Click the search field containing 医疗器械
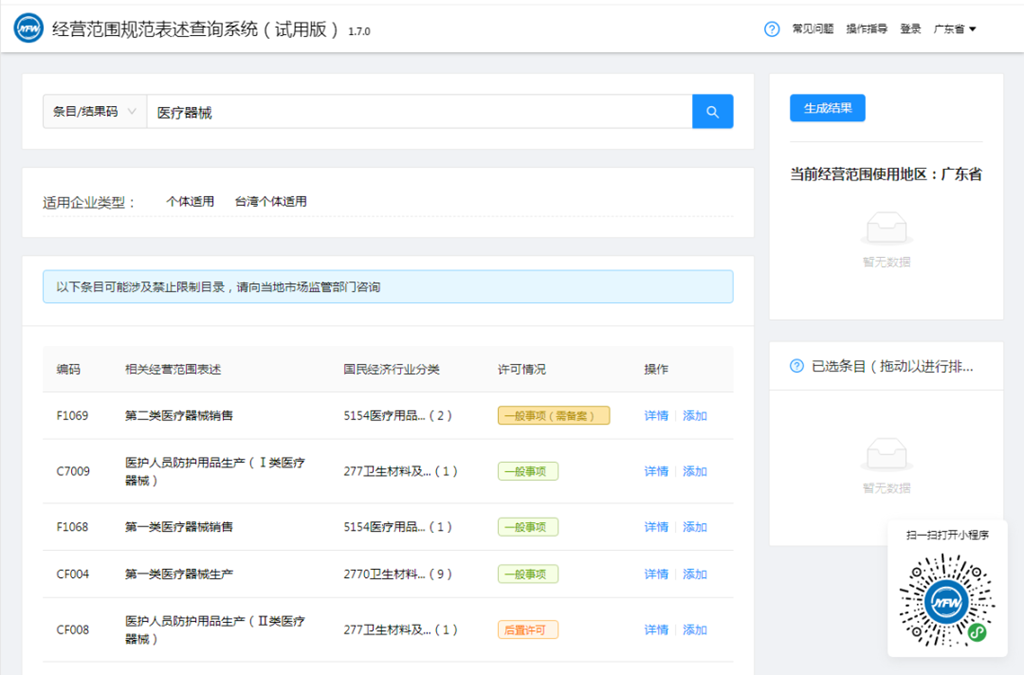 pyautogui.click(x=419, y=112)
